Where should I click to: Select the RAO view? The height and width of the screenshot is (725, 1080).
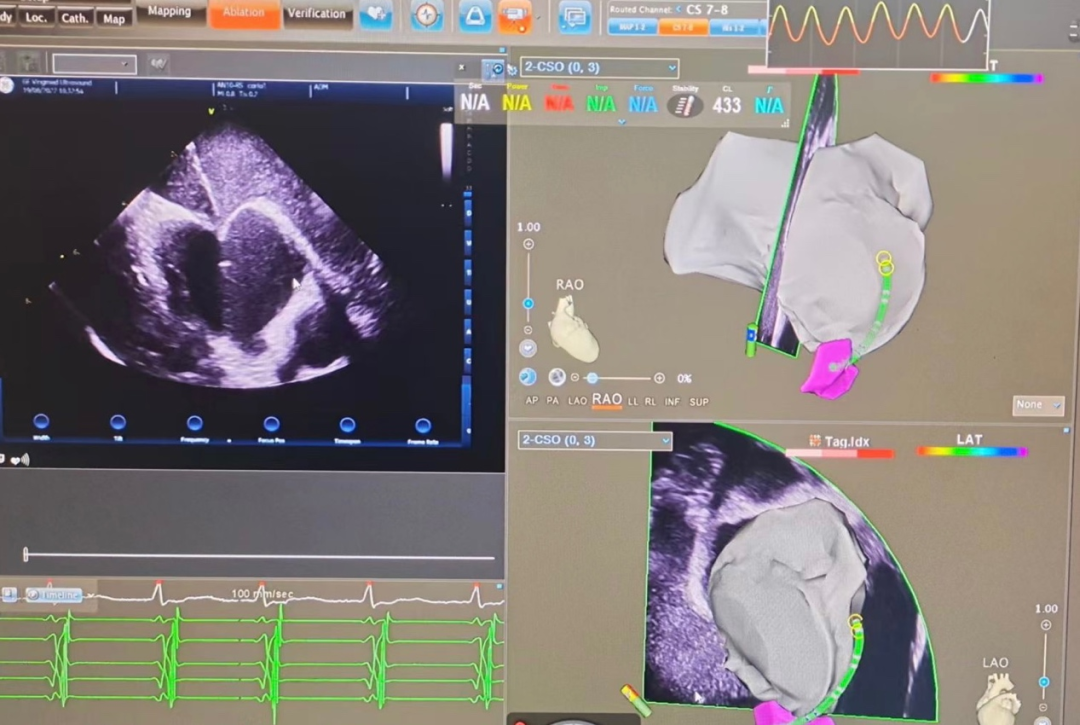pos(607,400)
